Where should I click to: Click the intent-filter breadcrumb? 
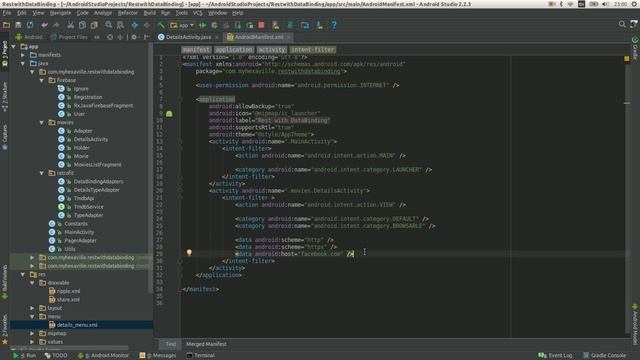312,50
